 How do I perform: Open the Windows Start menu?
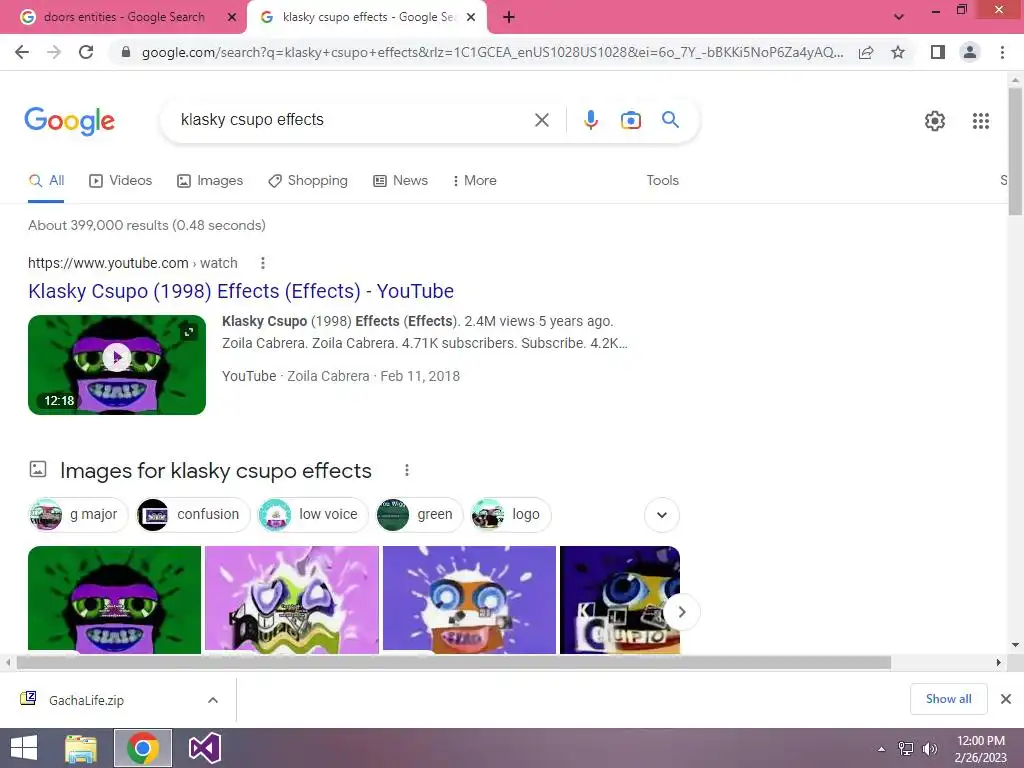(x=24, y=748)
